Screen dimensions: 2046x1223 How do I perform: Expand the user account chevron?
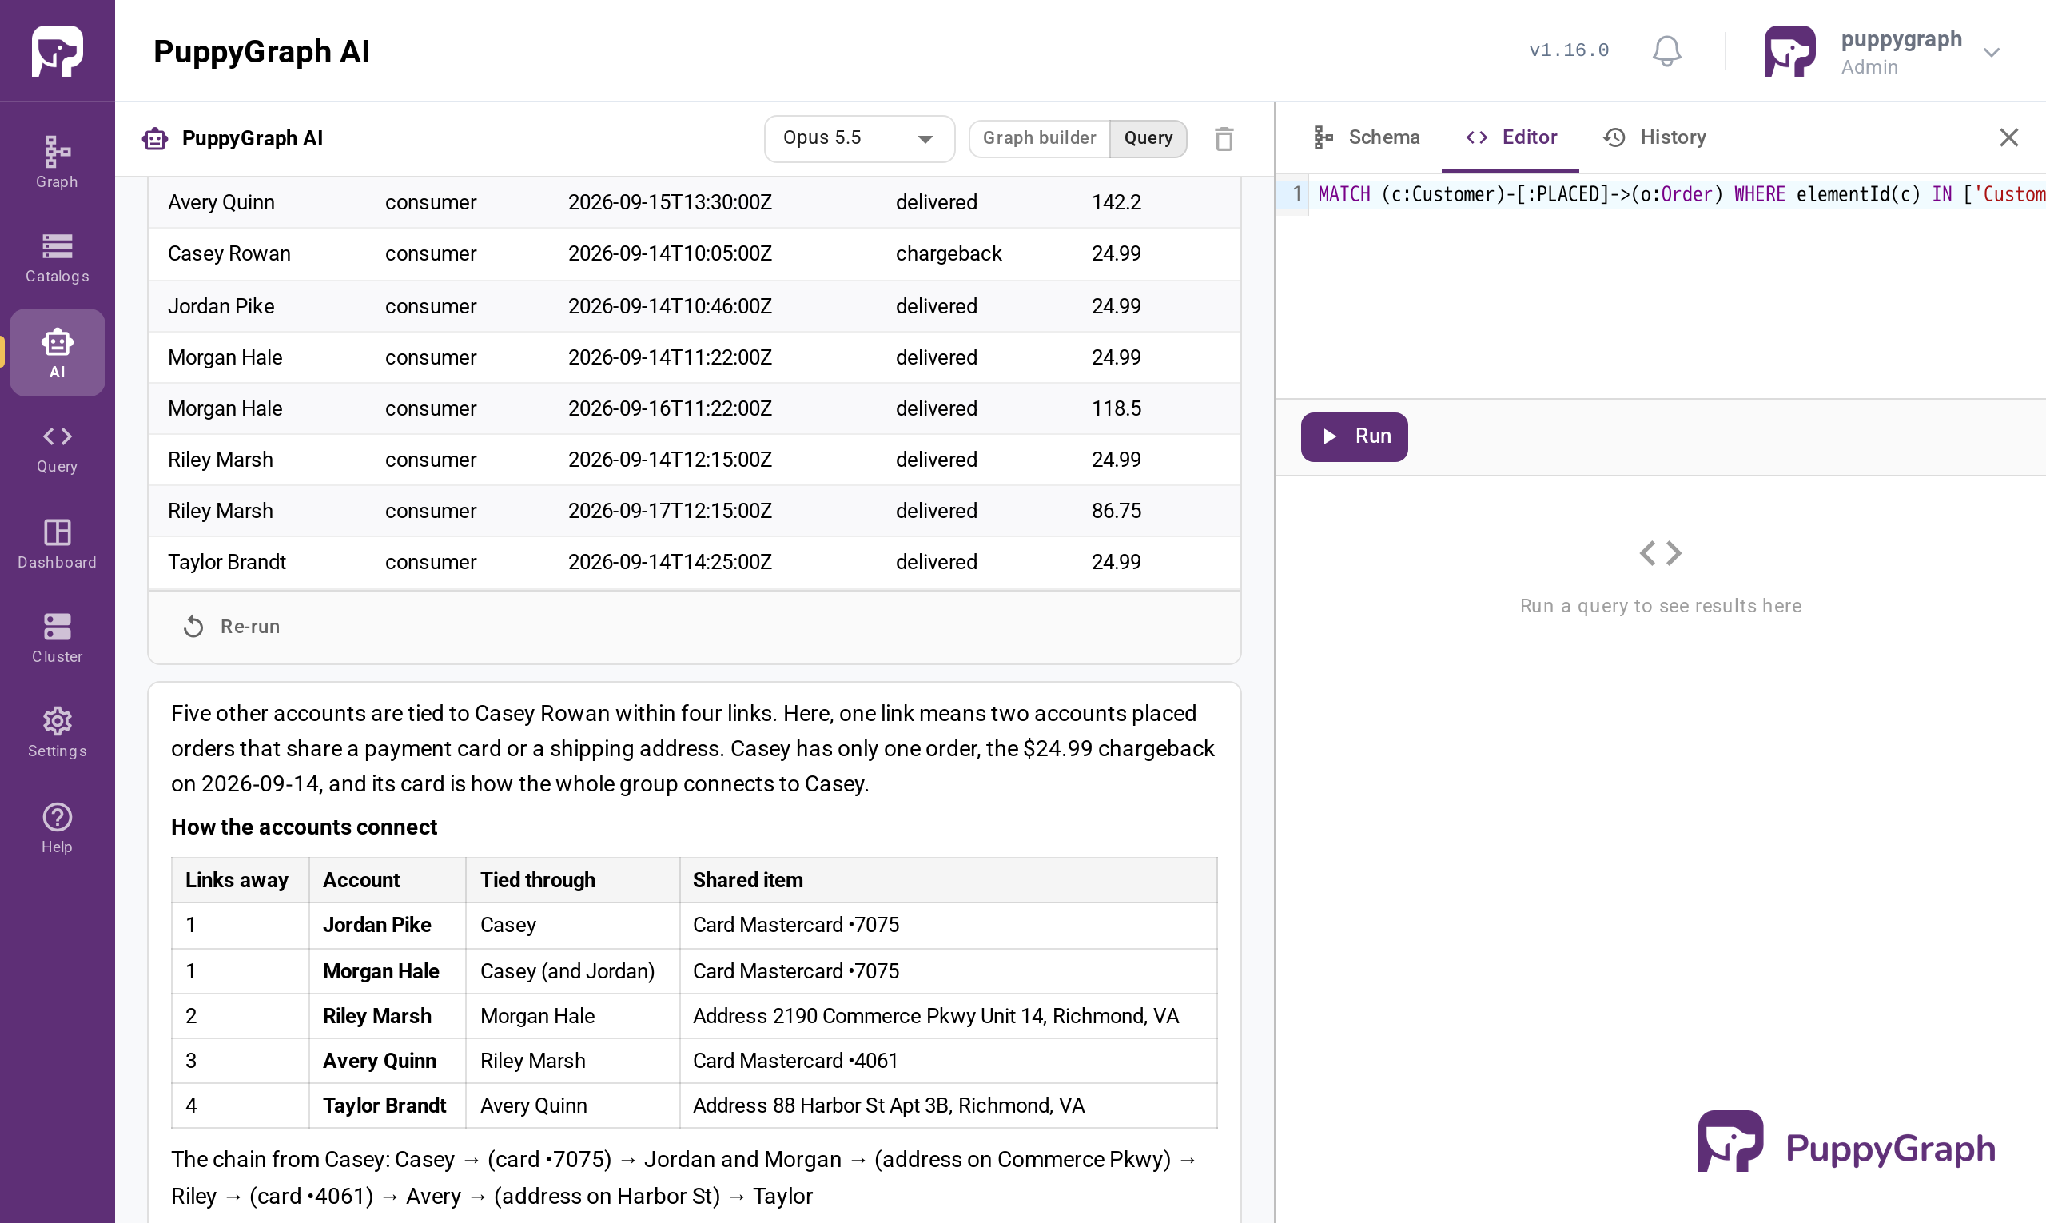point(1992,52)
